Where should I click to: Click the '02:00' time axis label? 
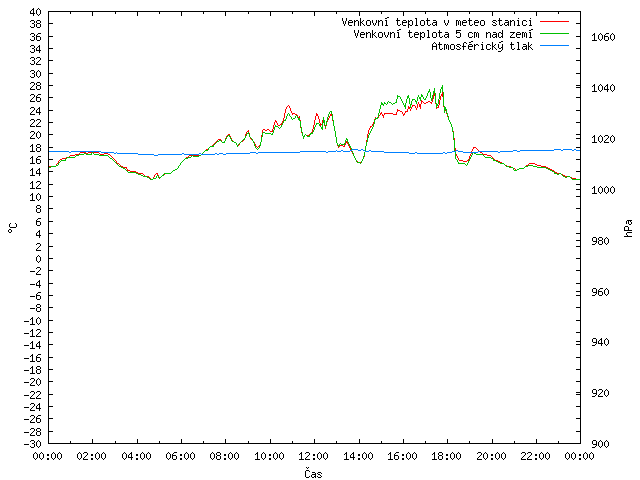click(x=92, y=456)
